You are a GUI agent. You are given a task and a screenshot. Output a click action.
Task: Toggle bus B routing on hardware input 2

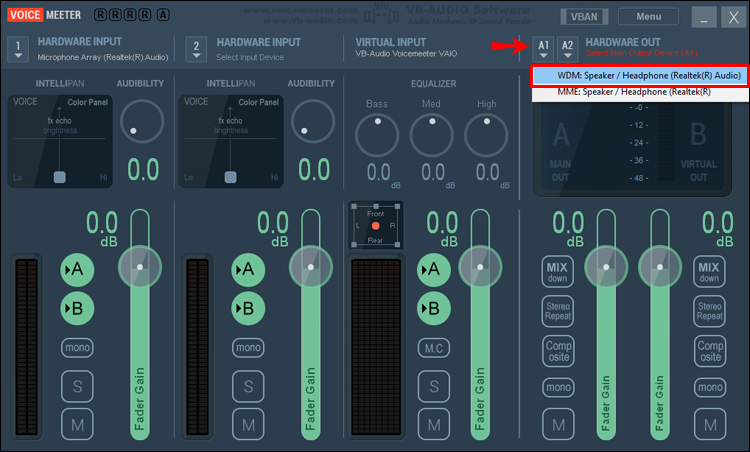pyautogui.click(x=248, y=309)
